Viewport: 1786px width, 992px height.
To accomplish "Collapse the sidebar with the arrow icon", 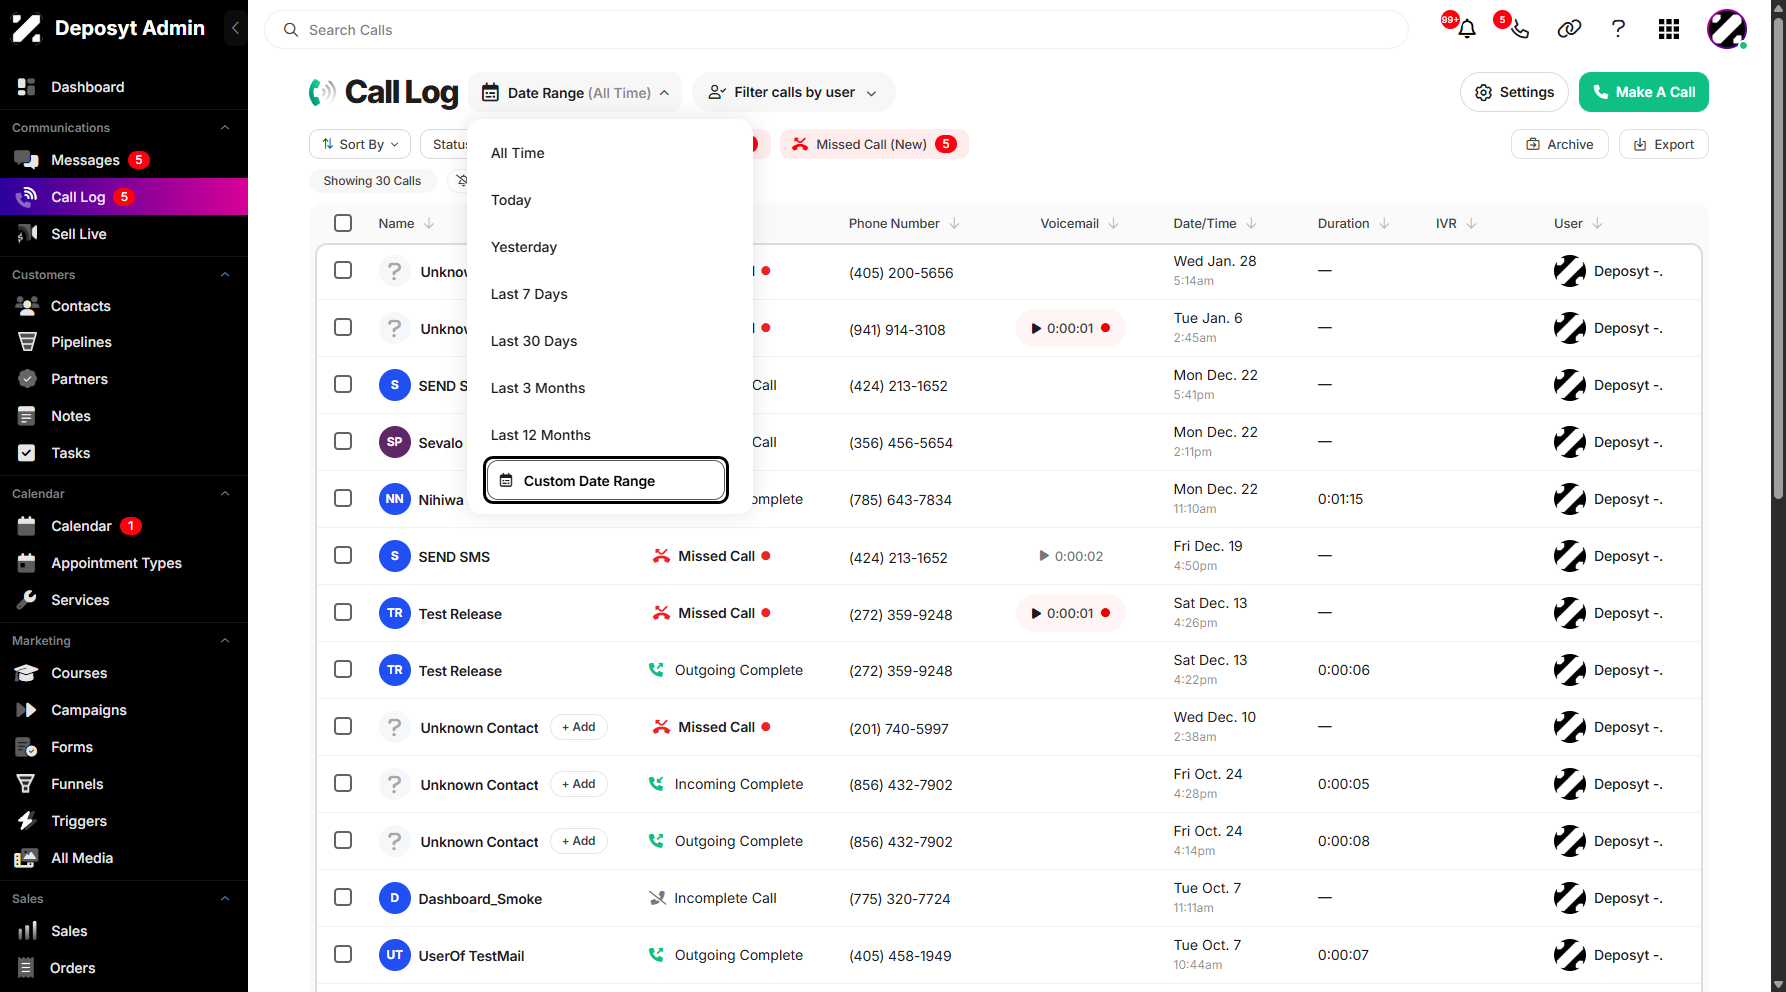I will pyautogui.click(x=235, y=28).
